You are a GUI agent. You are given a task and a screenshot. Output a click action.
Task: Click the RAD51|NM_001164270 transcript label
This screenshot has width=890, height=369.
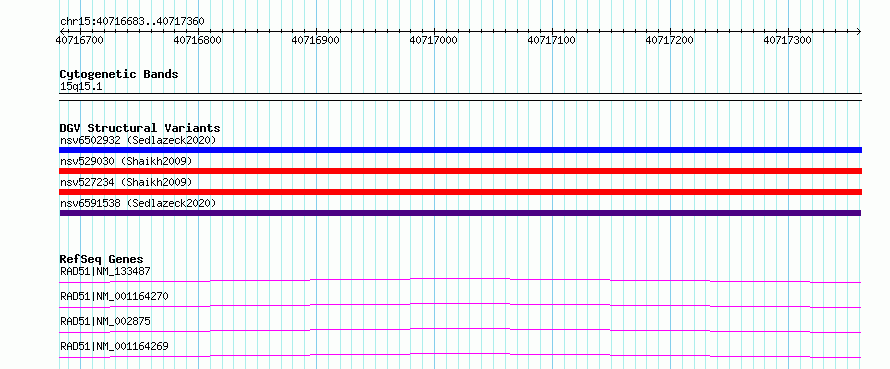click(x=114, y=296)
